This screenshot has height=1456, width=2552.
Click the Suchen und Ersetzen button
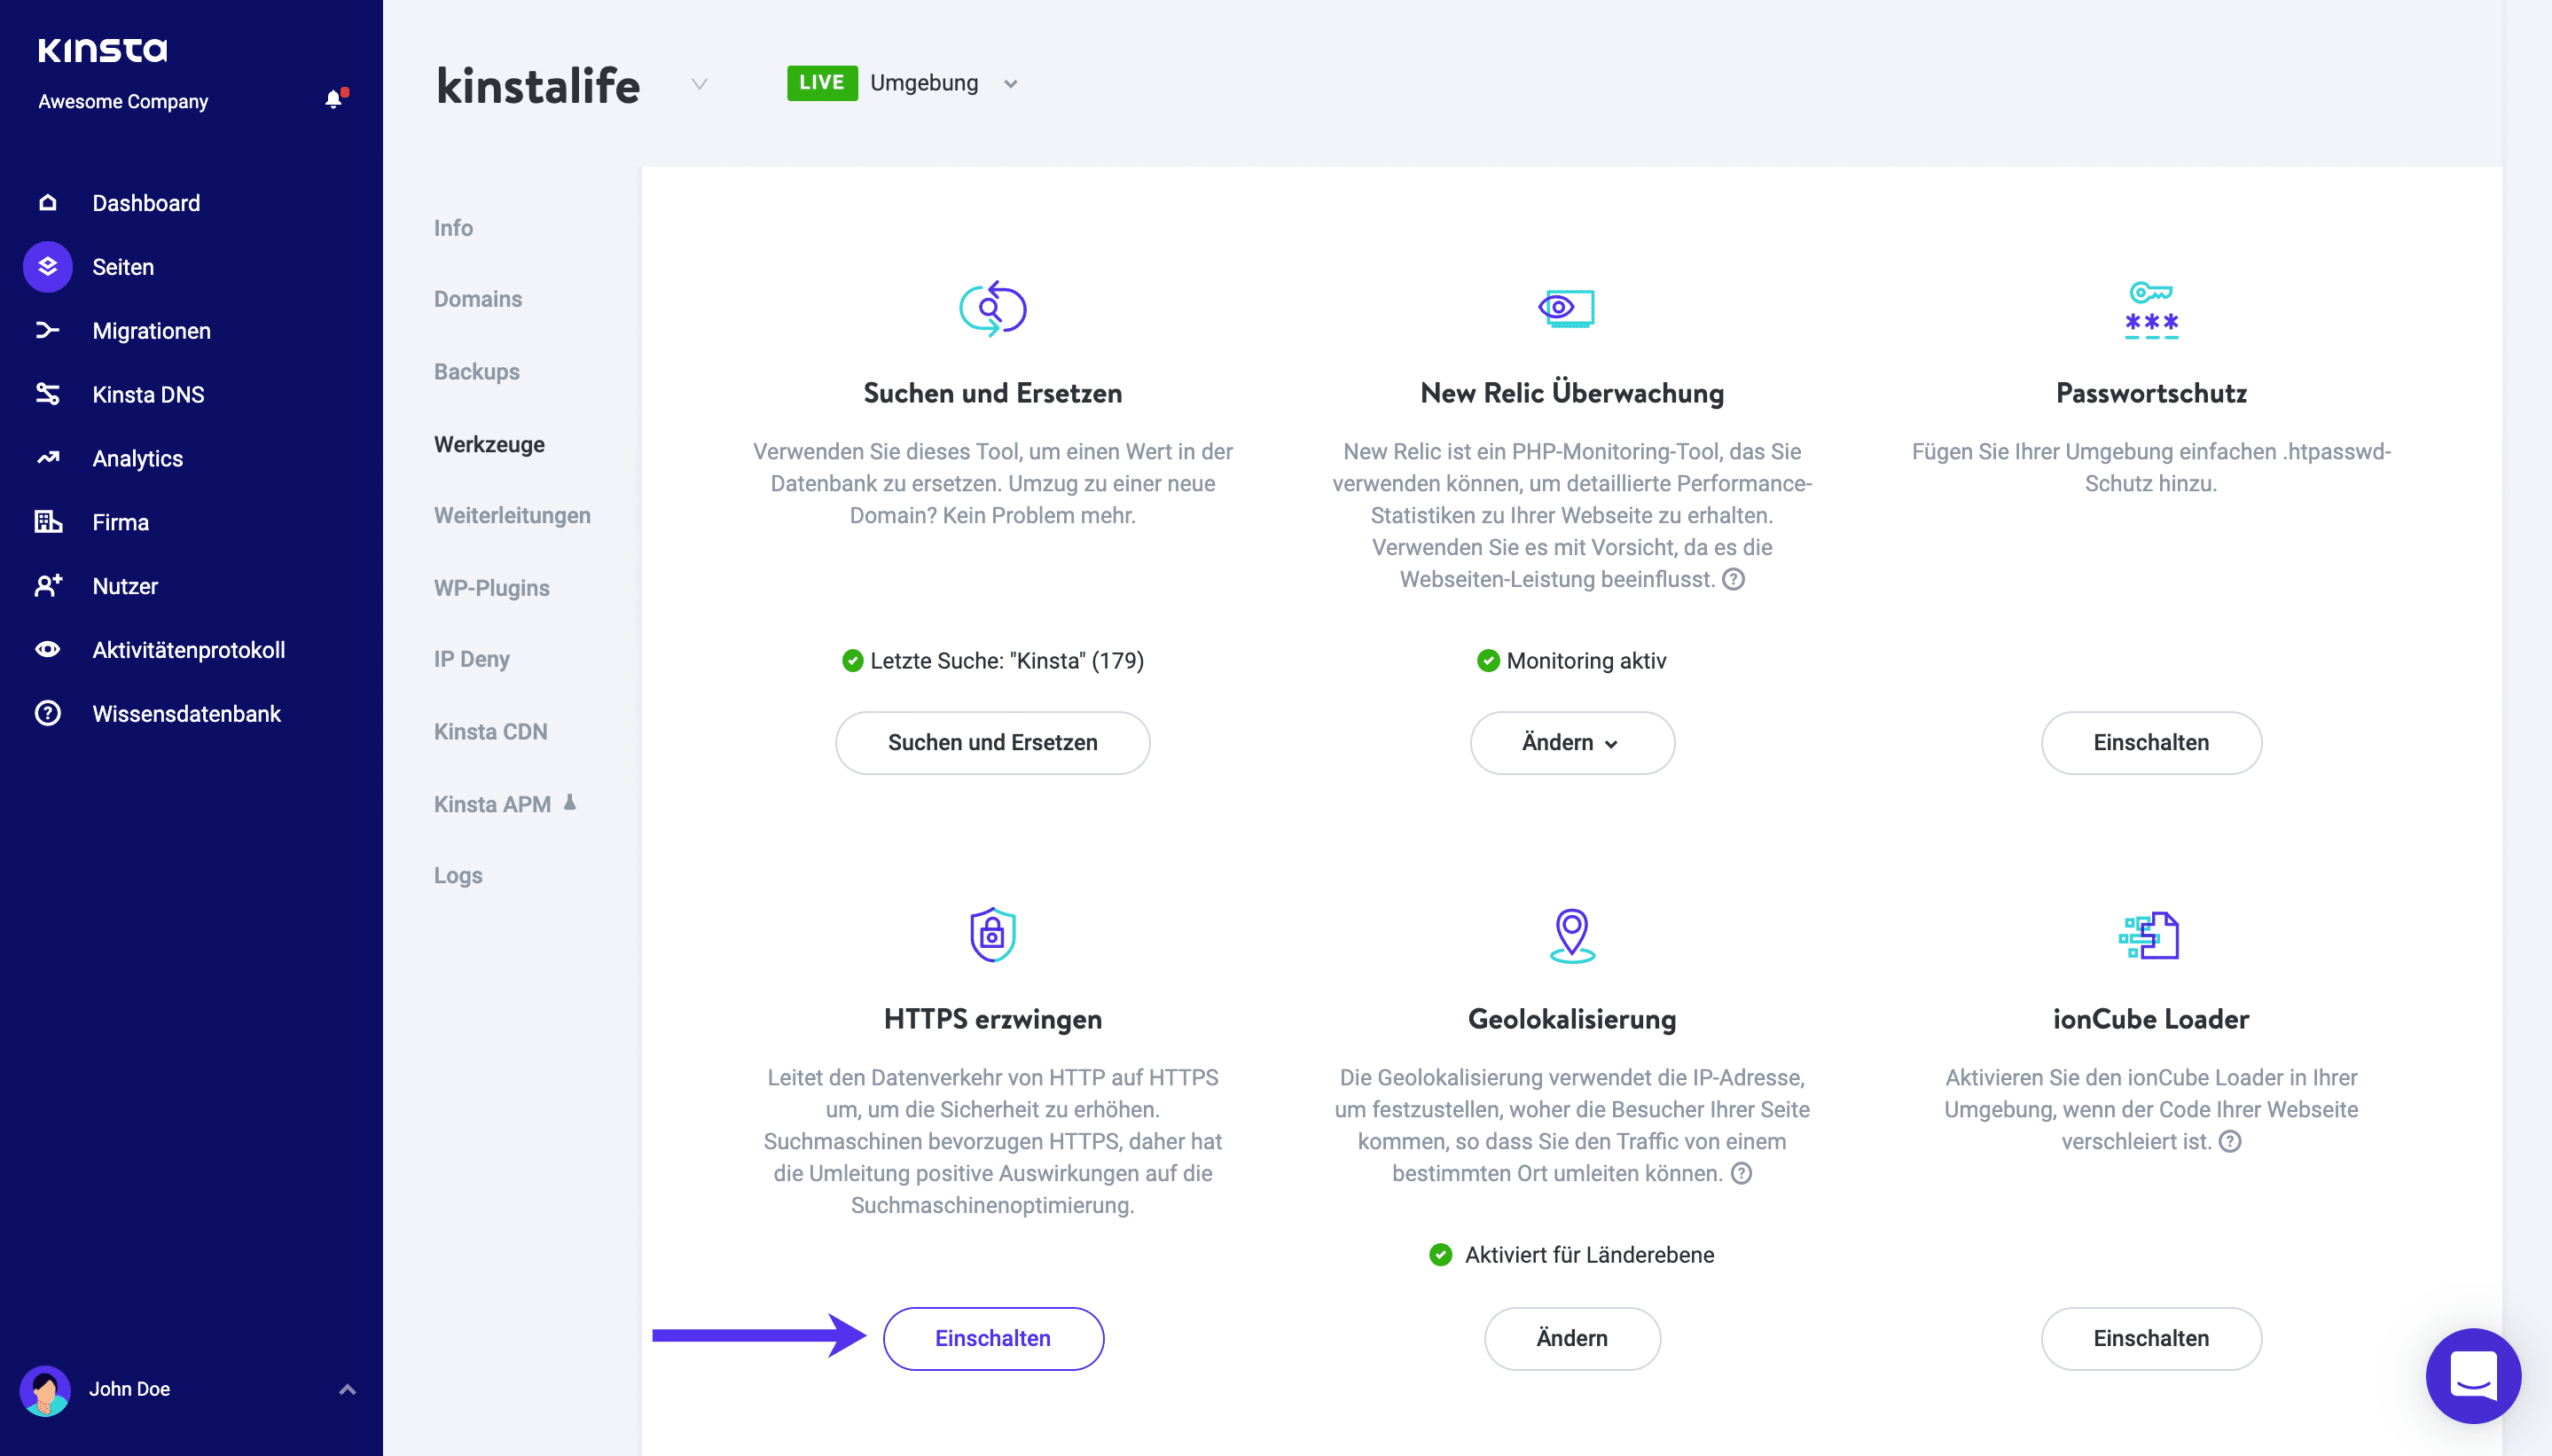pyautogui.click(x=992, y=743)
